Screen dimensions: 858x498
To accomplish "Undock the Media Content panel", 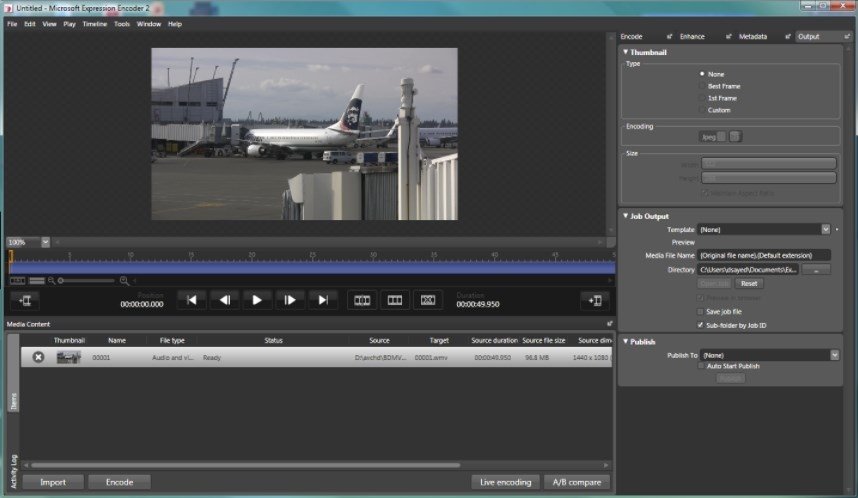I will [610, 324].
